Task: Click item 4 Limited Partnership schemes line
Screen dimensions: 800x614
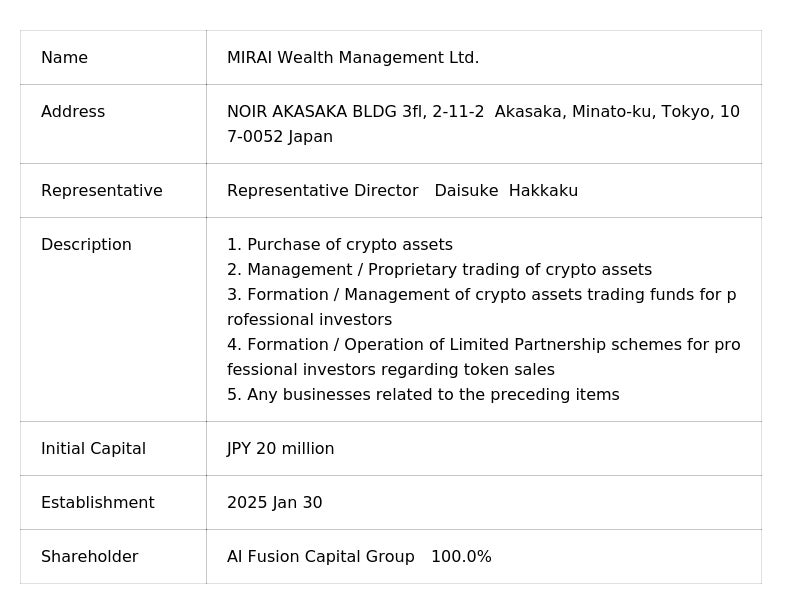Action: pos(483,345)
